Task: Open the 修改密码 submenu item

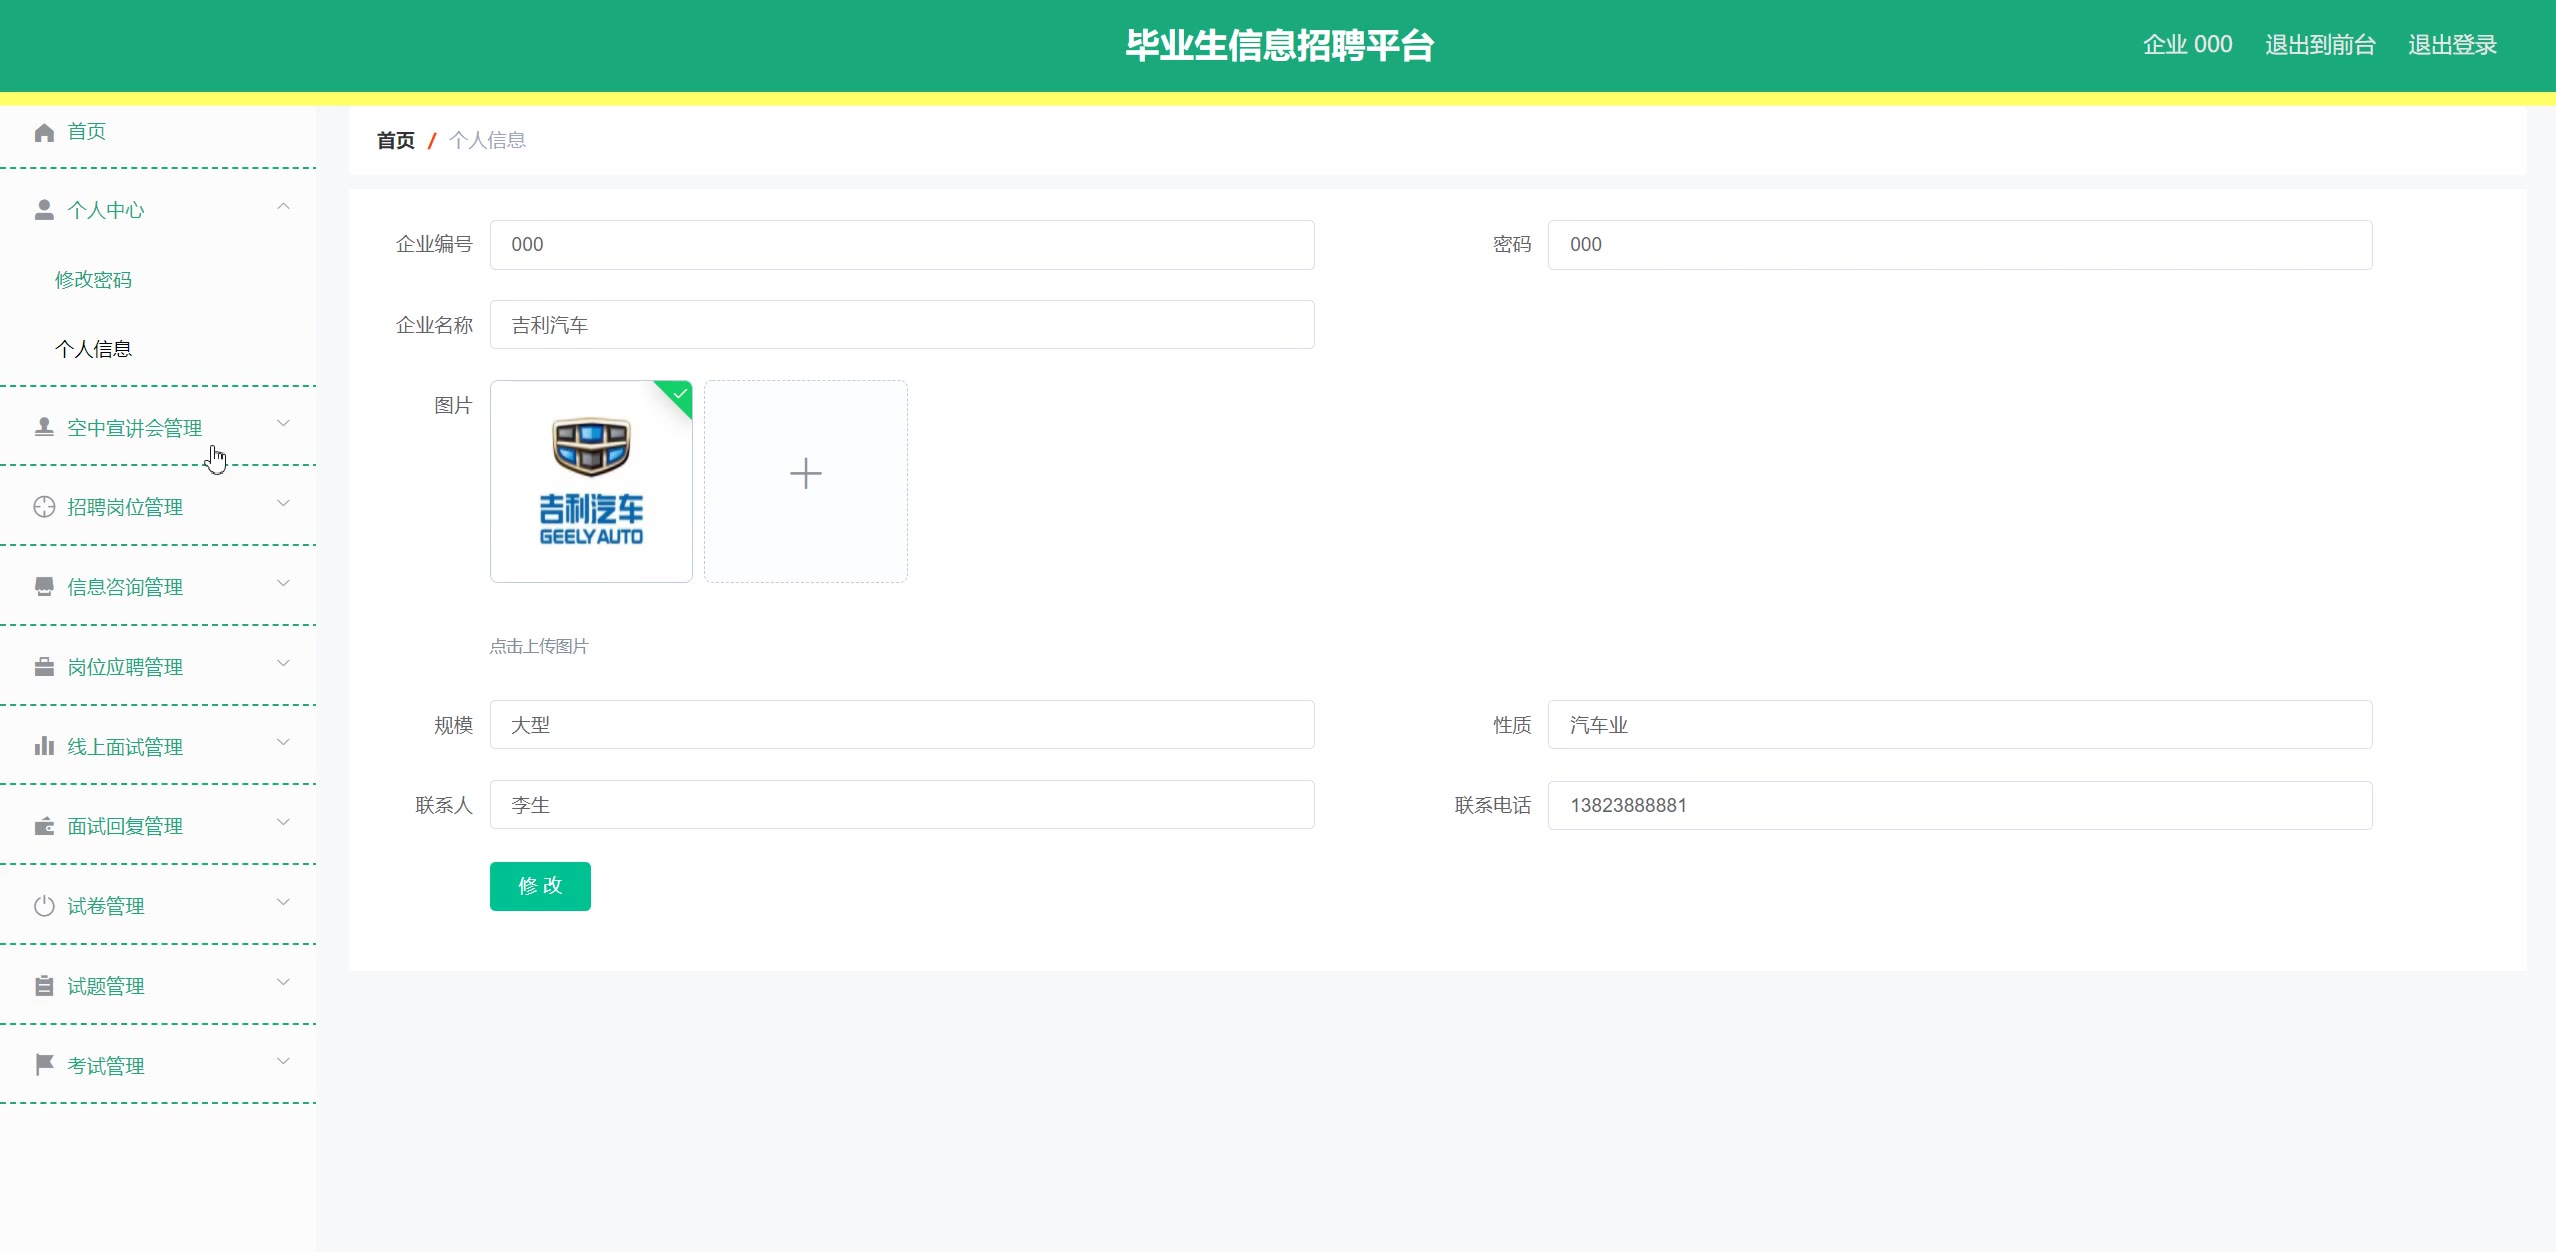Action: tap(158, 280)
